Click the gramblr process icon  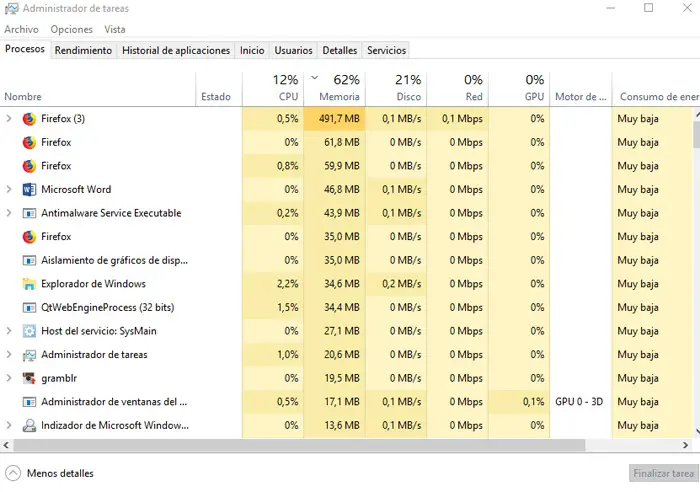tap(29, 378)
